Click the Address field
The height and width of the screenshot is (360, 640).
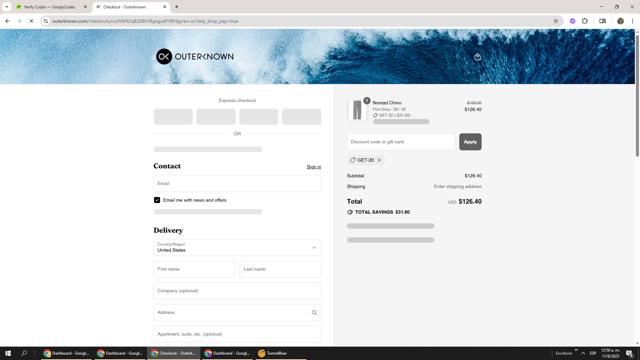click(237, 312)
